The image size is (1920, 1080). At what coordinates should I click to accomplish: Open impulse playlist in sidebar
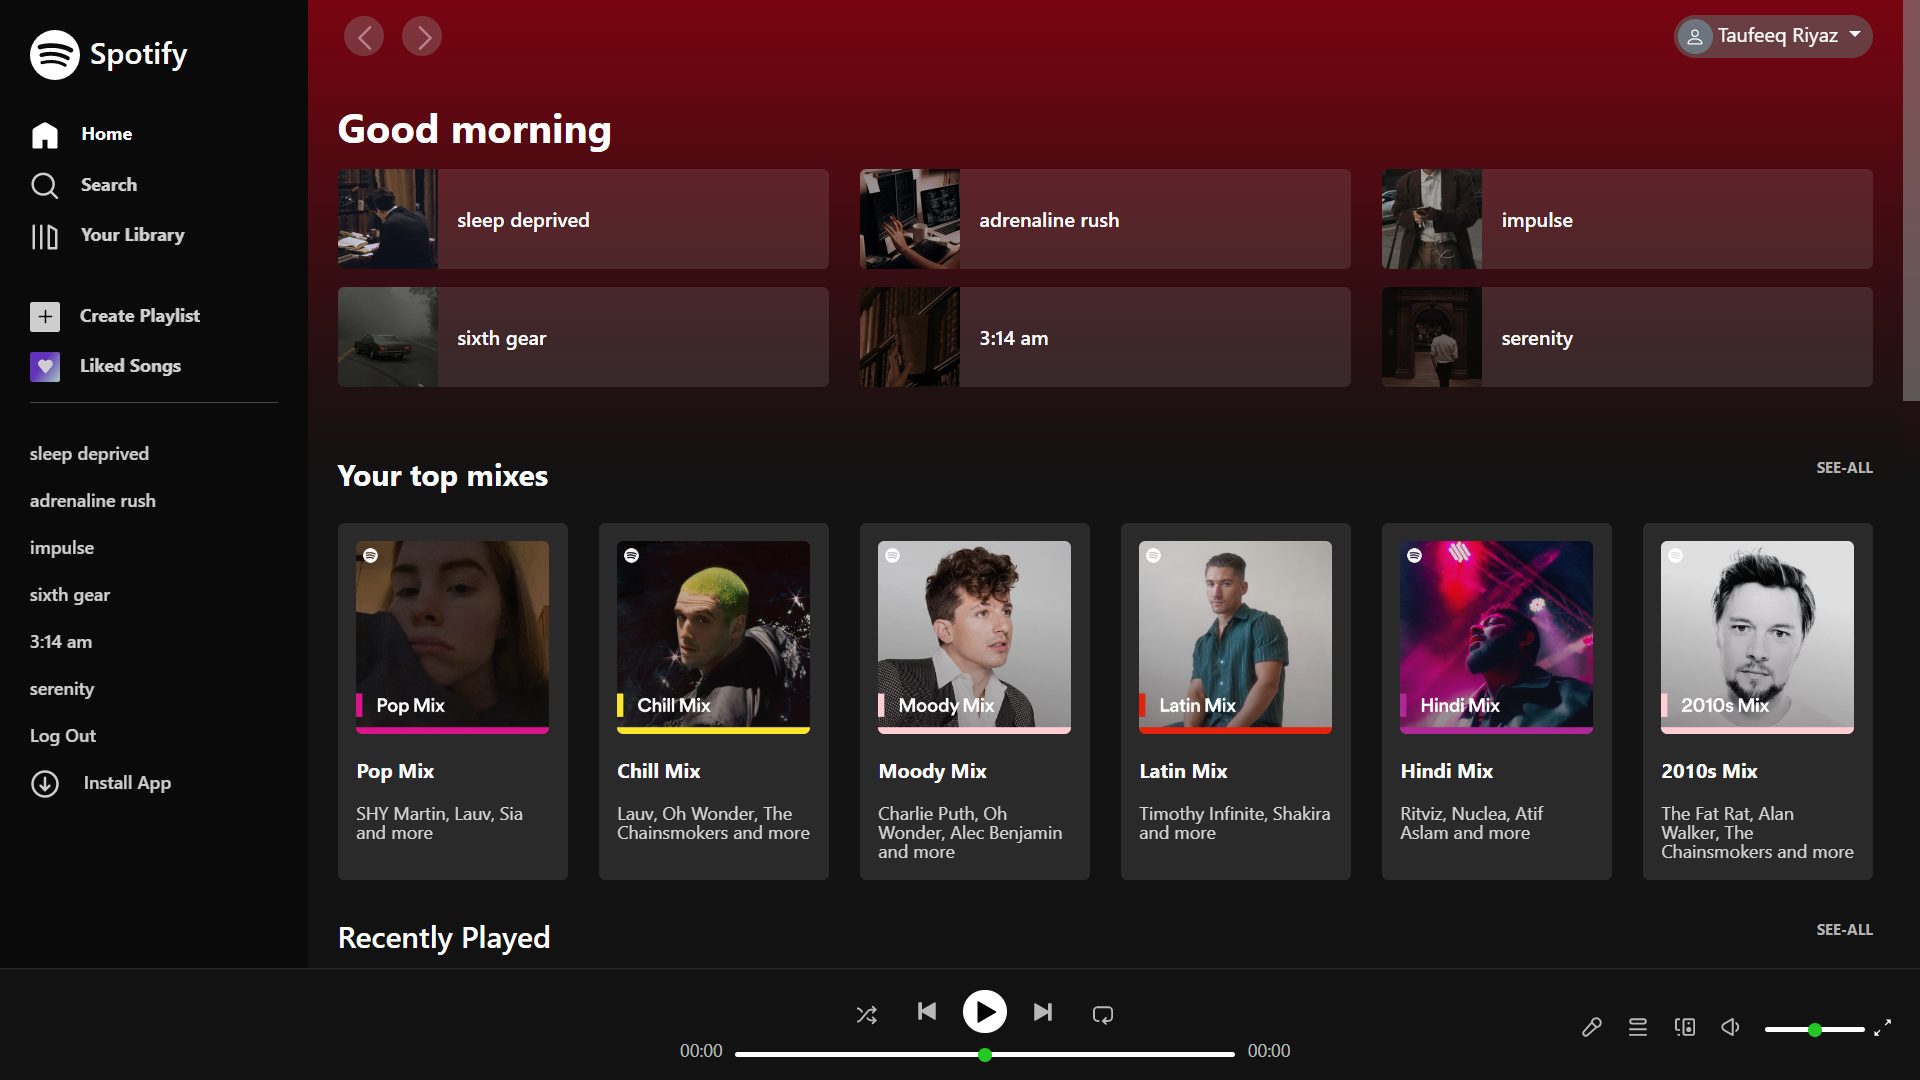[x=62, y=548]
